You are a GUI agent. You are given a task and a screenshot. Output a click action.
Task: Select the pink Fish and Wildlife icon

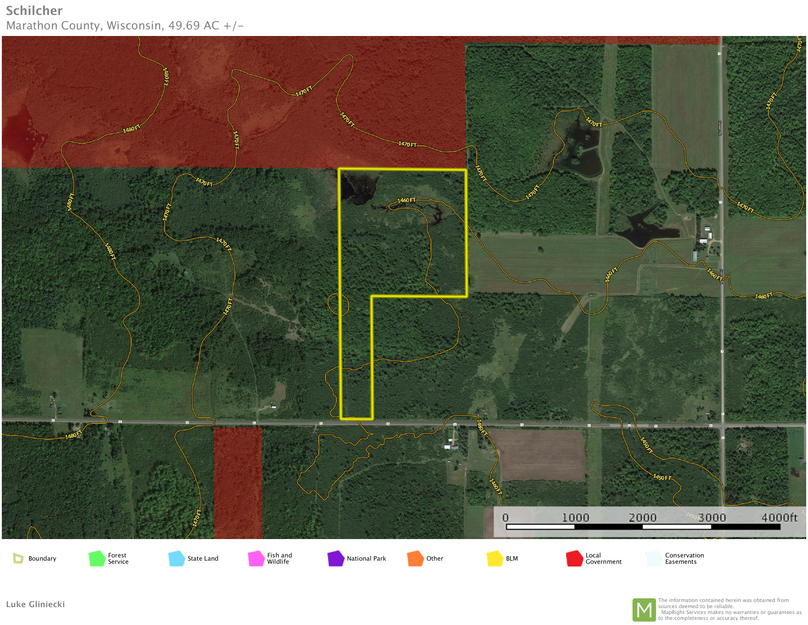(255, 558)
